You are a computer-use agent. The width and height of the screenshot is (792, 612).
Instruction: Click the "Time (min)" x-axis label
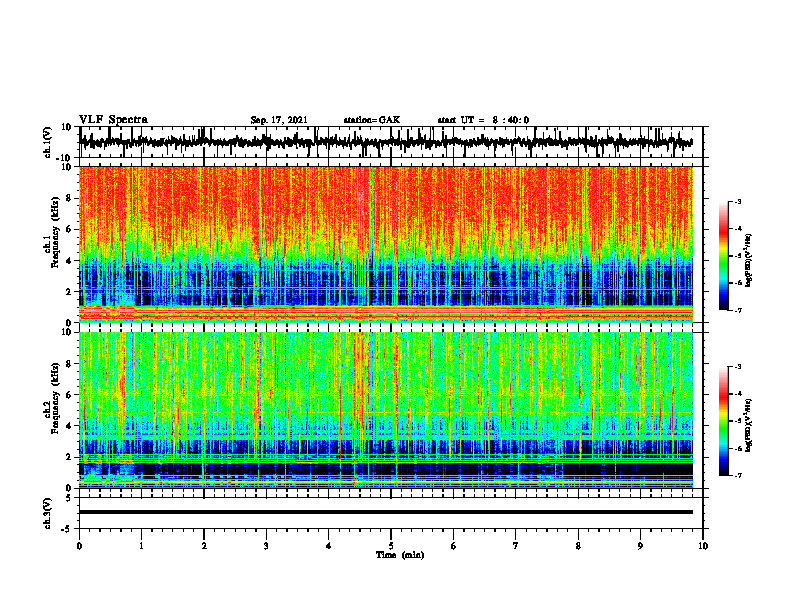point(400,555)
